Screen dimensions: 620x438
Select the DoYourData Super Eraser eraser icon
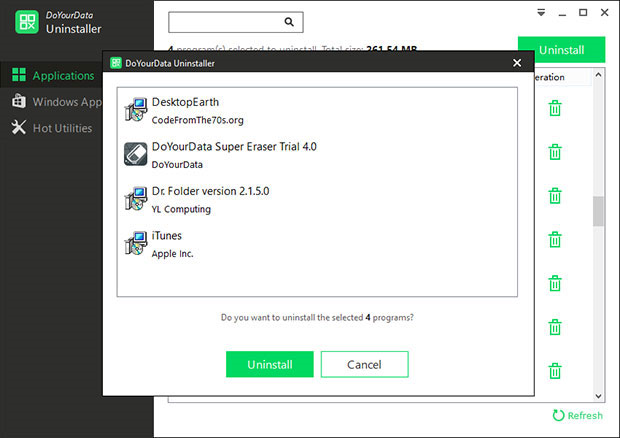tap(135, 154)
